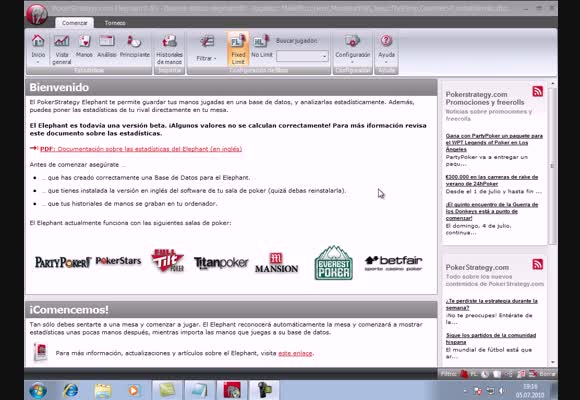Click the Mansion logo
580x400 pixels.
click(x=276, y=263)
